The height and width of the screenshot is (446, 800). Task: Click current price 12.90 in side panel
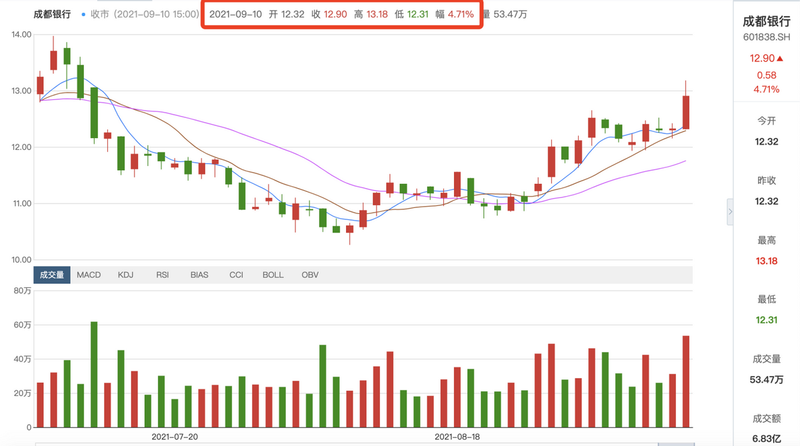pos(762,58)
